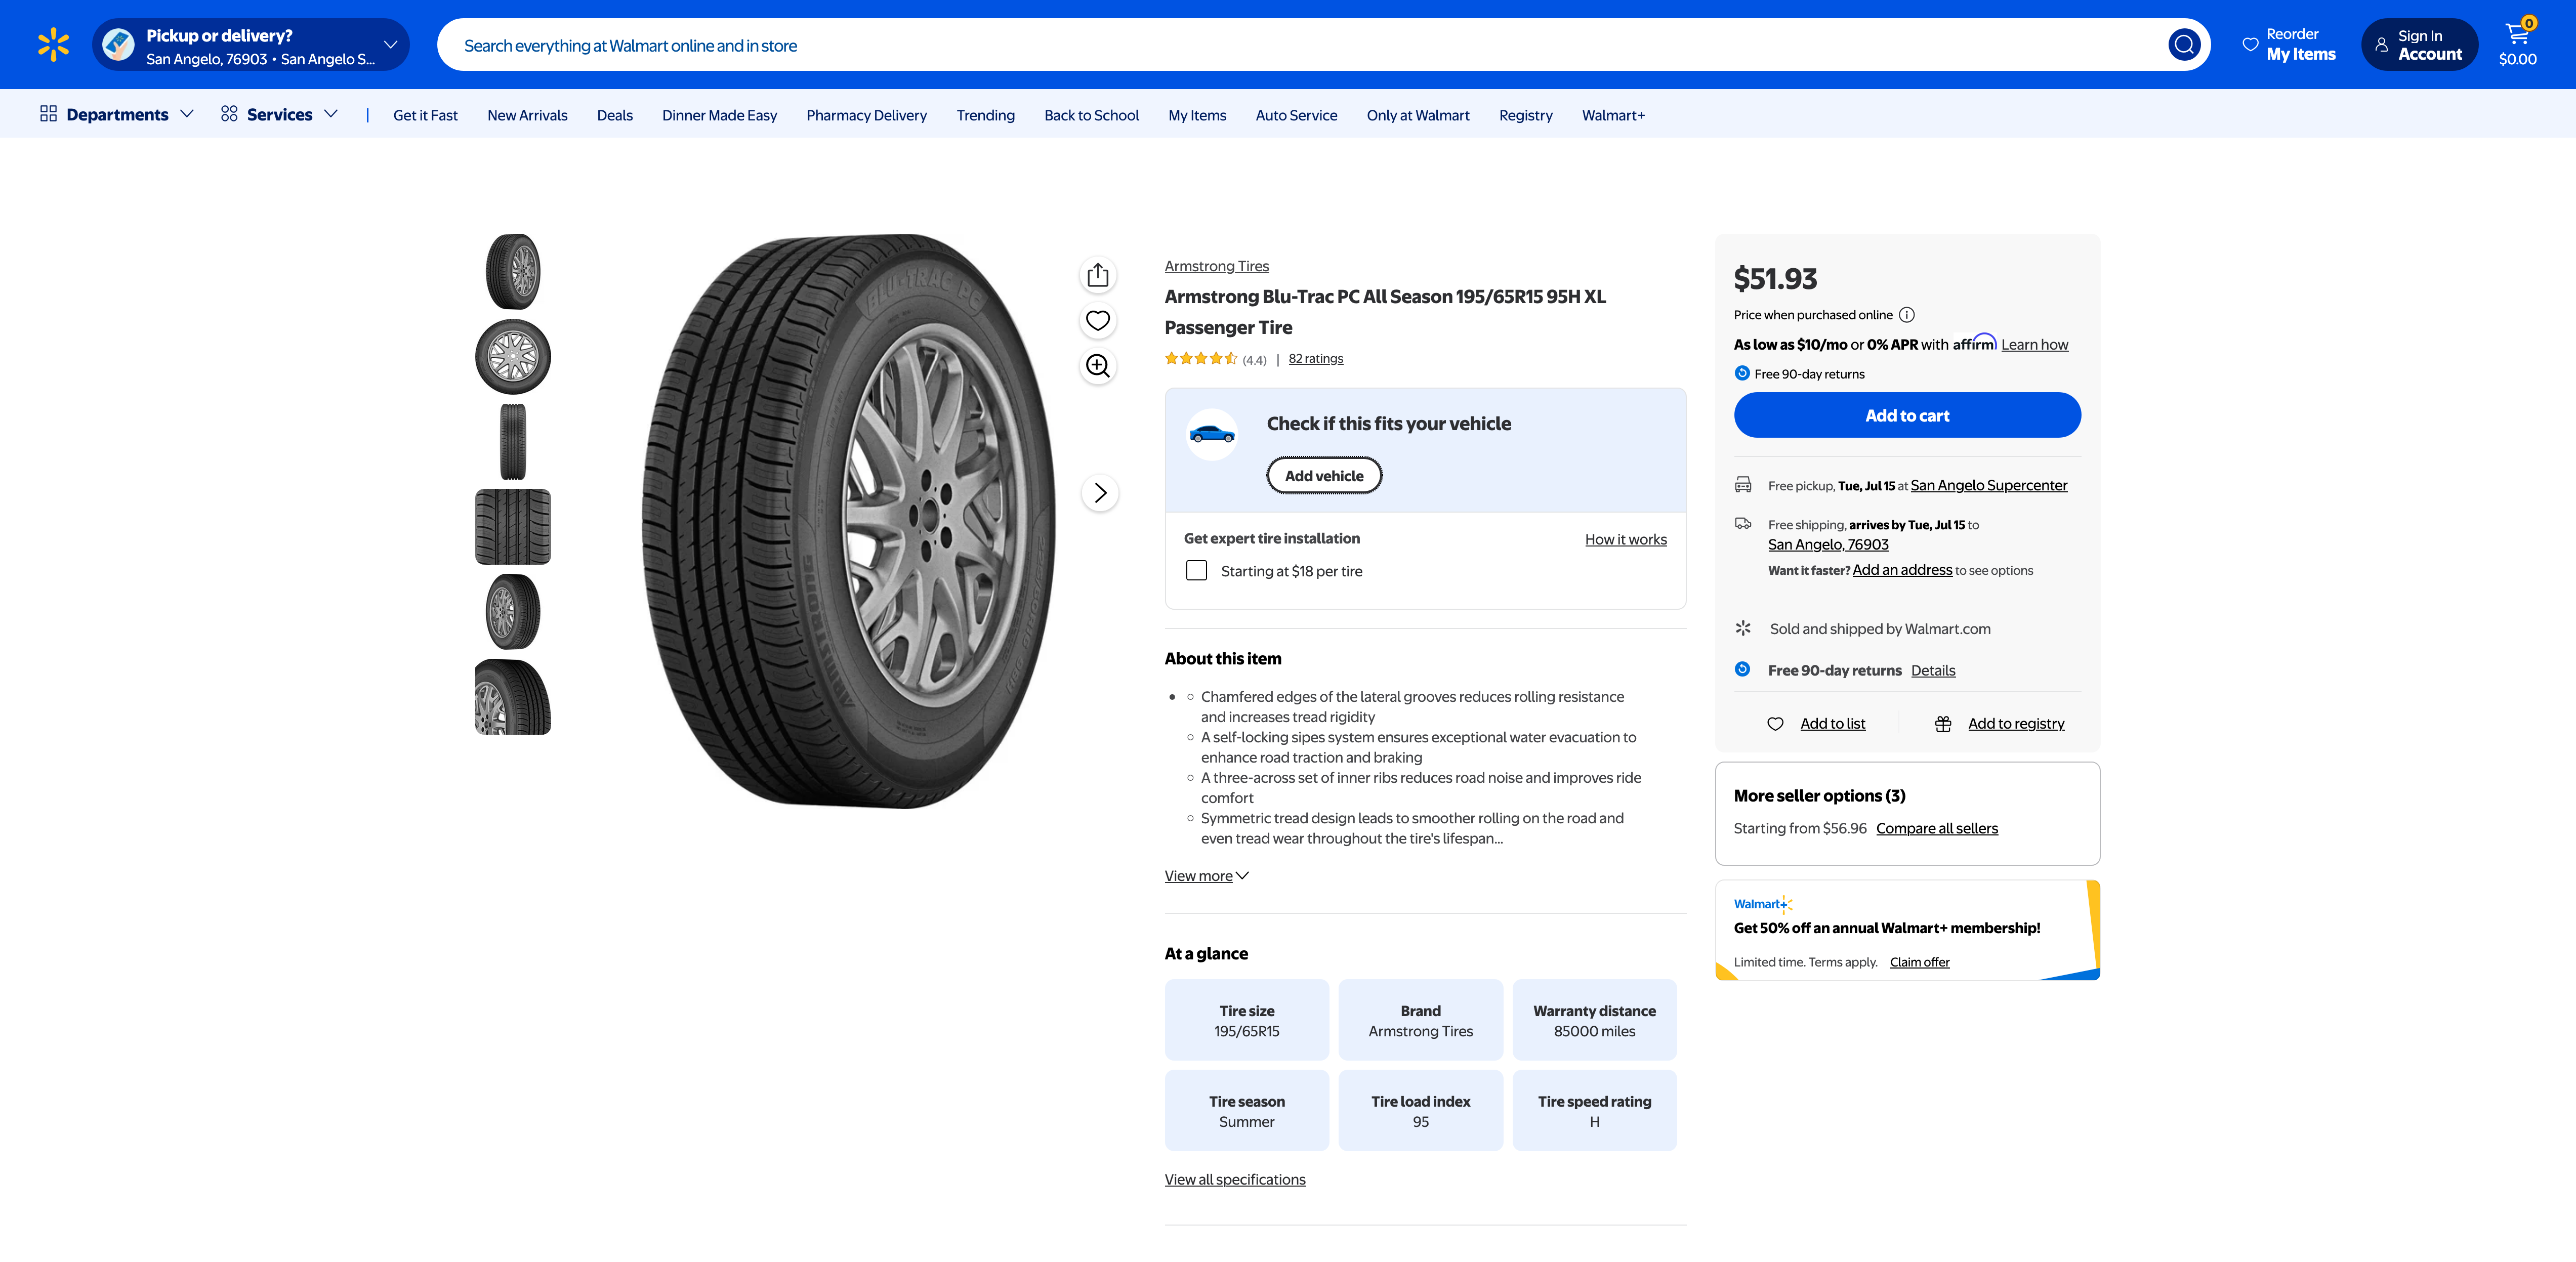Click the Walmart search input field
The height and width of the screenshot is (1262, 2576).
point(1300,45)
